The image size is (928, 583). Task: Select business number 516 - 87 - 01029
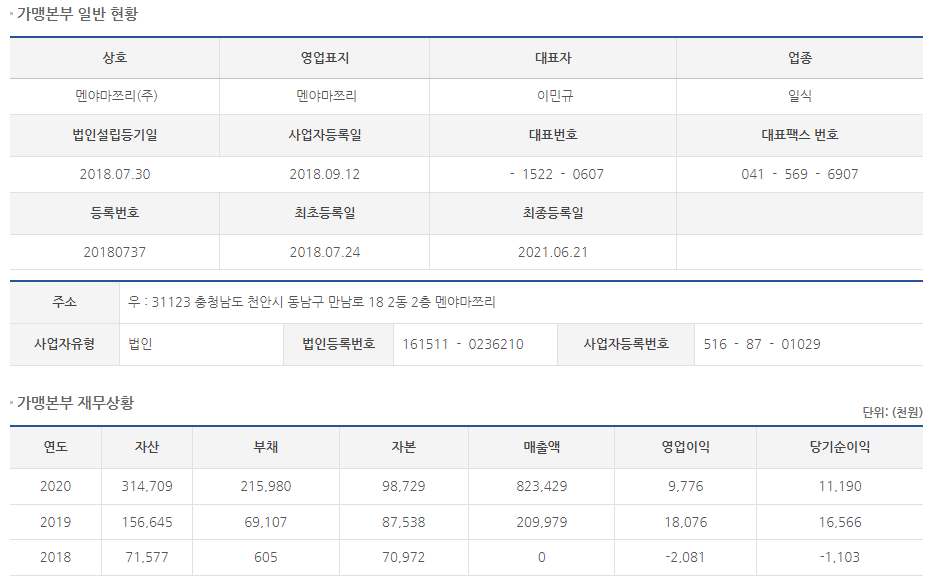pos(762,344)
